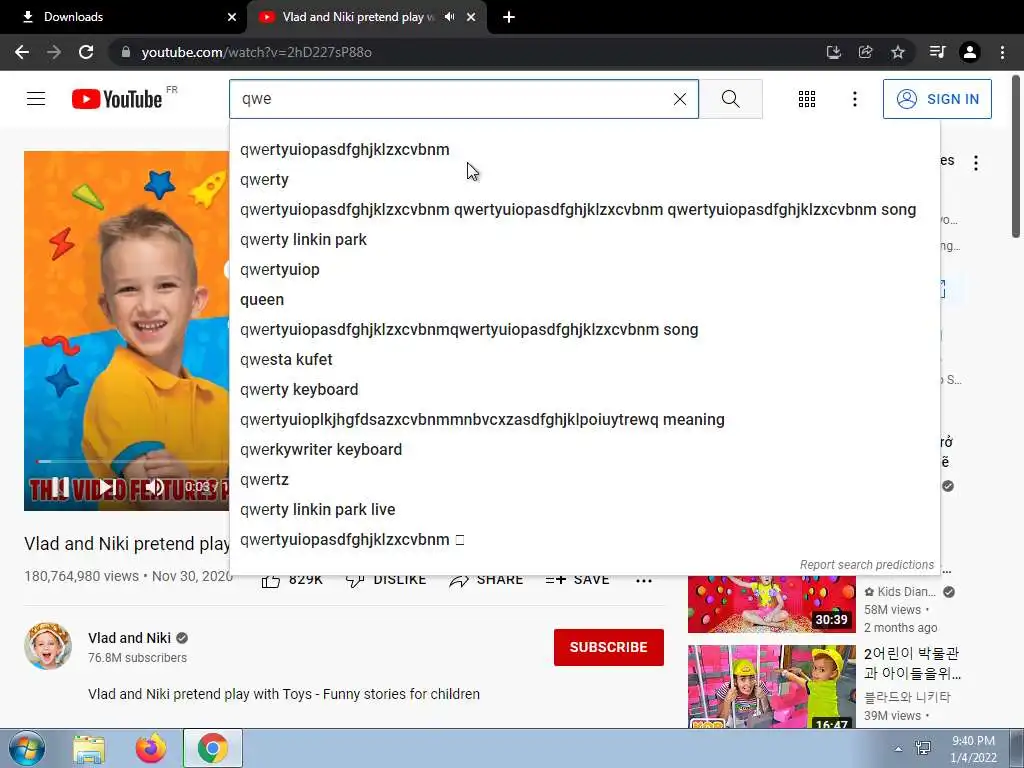
Task: Select suggestion 'qwertyuiopasdfghjklzxcvbnm' at the top
Action: tap(584, 150)
